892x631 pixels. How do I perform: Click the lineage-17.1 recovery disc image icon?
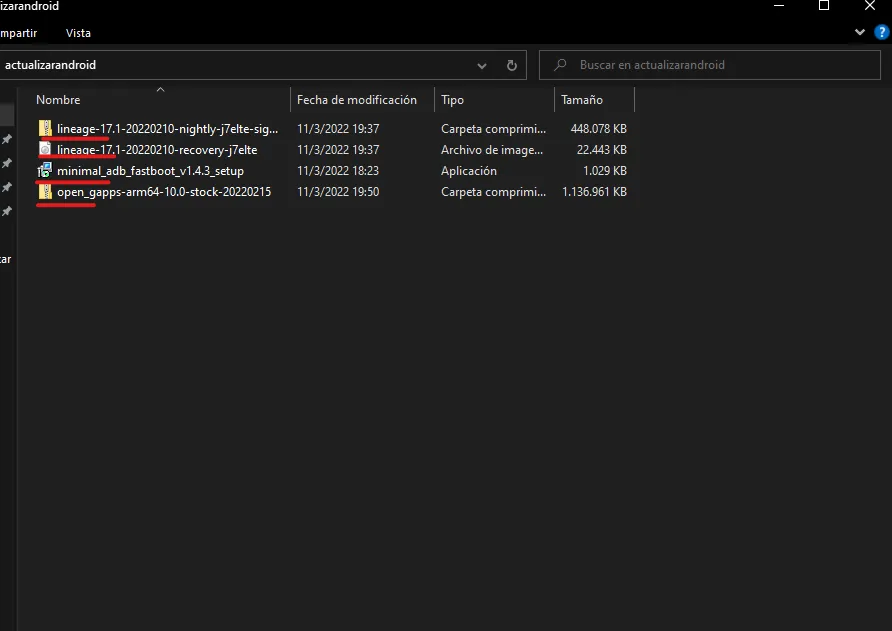44,149
